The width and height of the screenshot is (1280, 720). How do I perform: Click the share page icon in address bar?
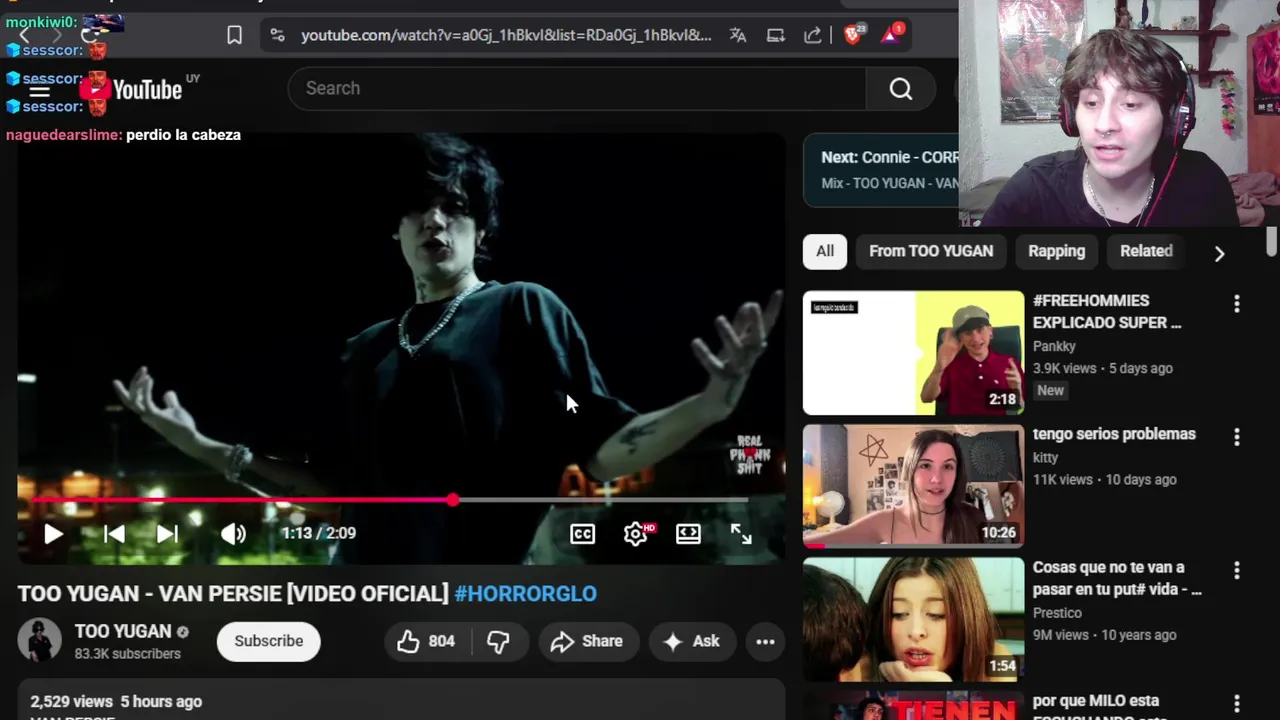point(813,35)
